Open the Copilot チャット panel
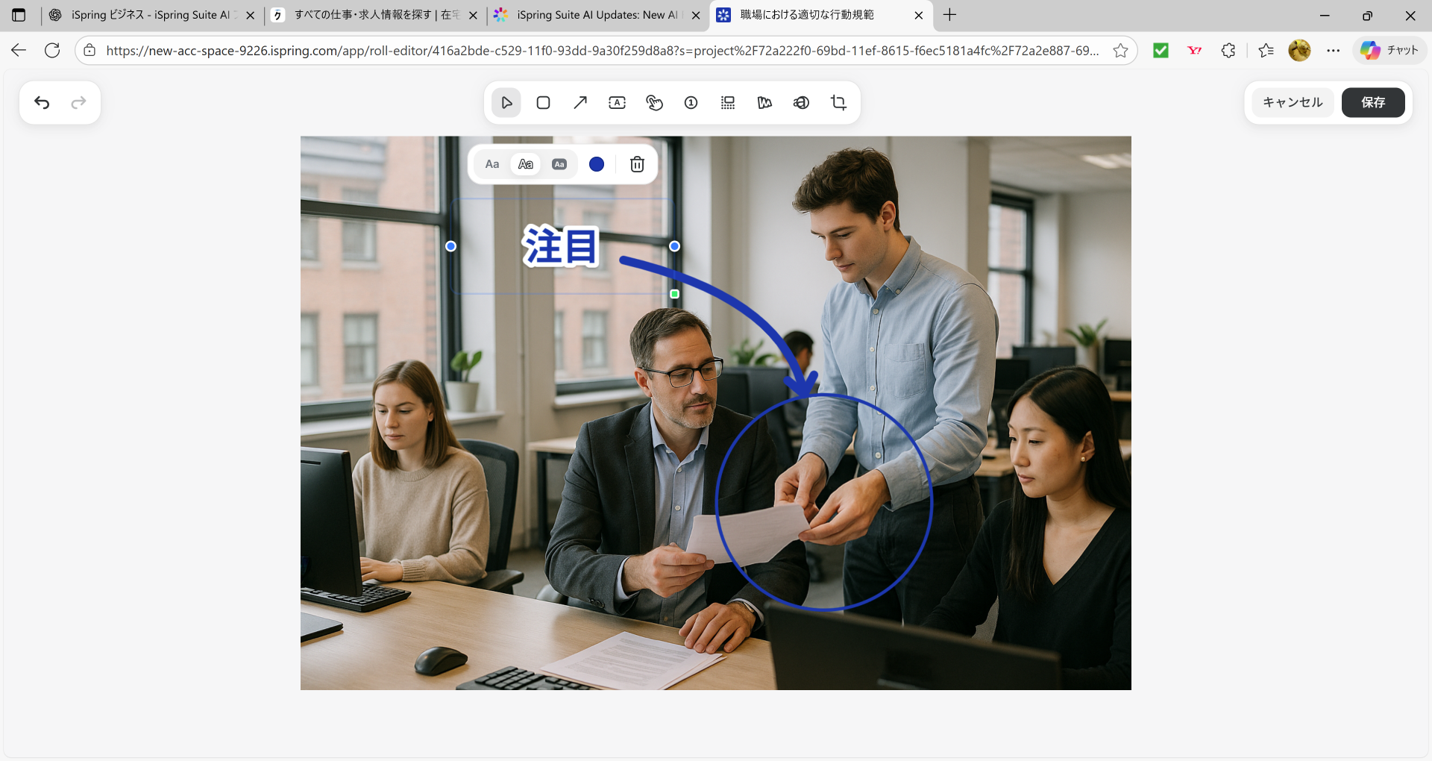 [1389, 49]
